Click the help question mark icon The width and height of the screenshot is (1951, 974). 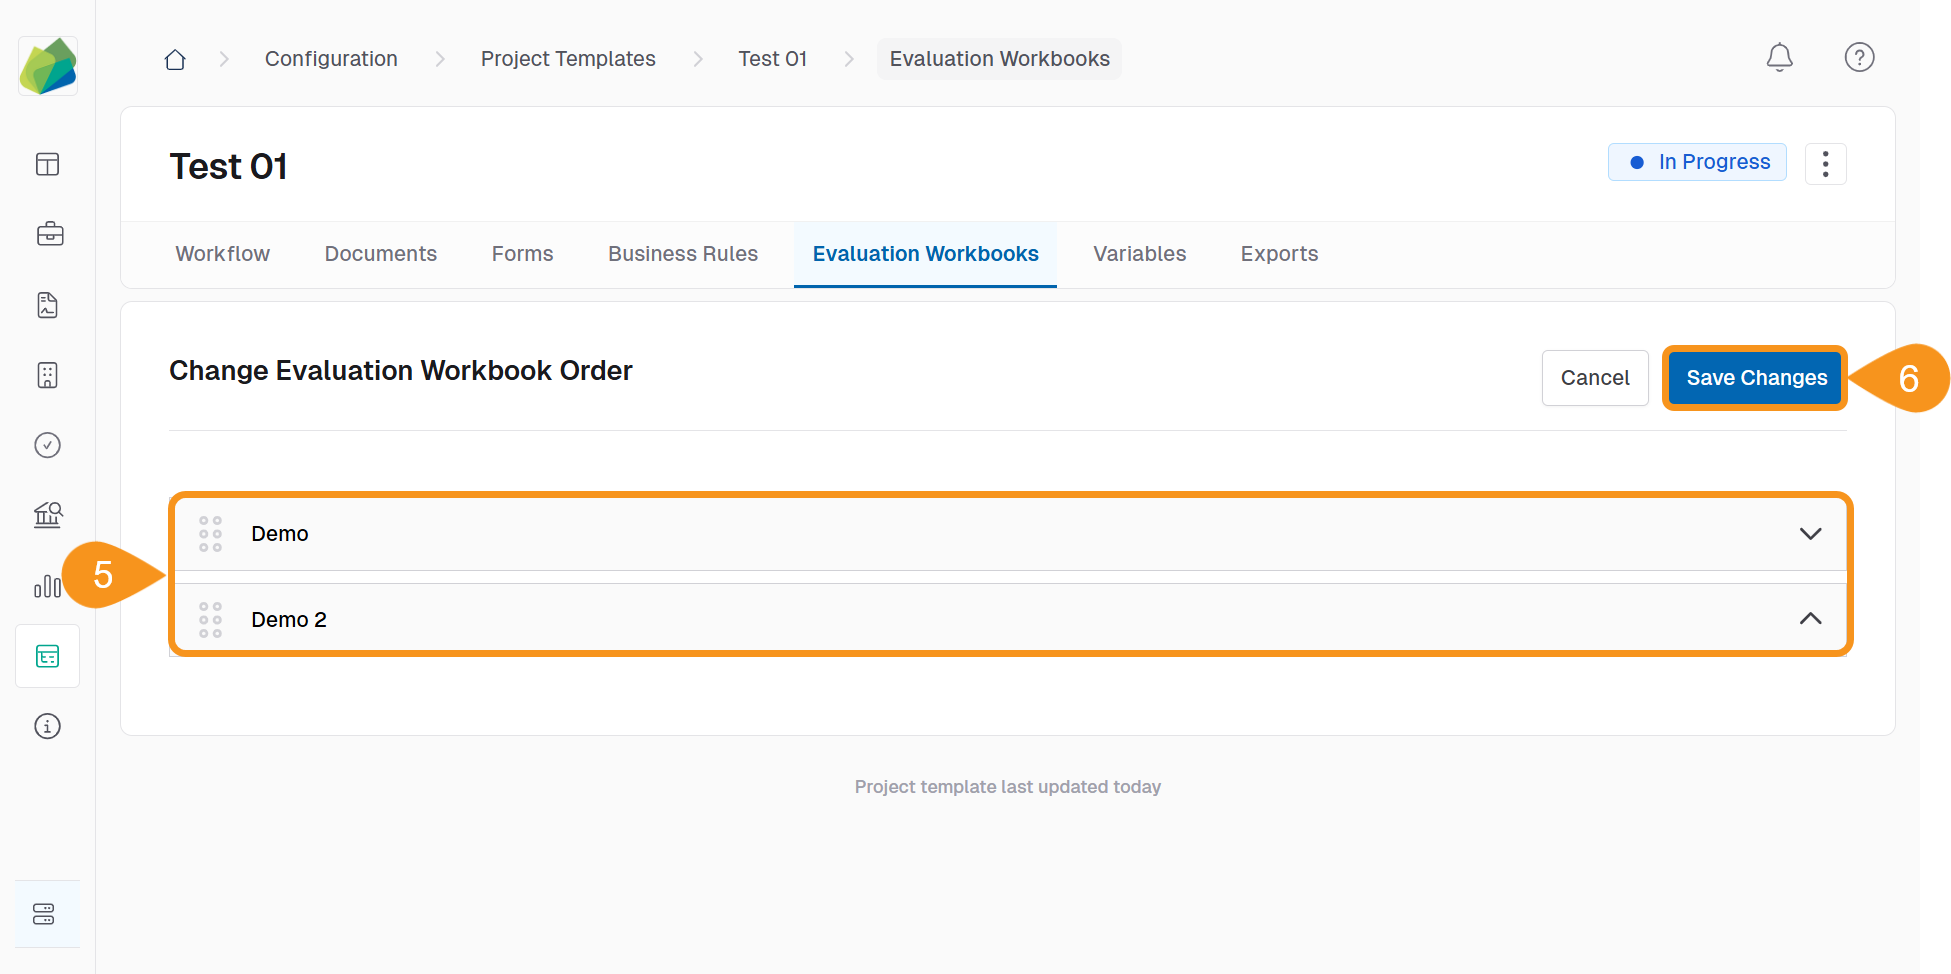coord(1860,57)
